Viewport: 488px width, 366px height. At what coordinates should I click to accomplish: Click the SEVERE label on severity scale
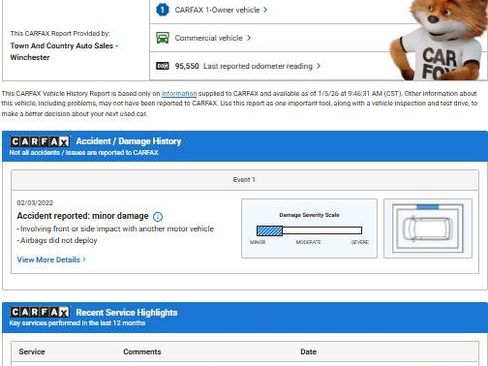pos(360,242)
